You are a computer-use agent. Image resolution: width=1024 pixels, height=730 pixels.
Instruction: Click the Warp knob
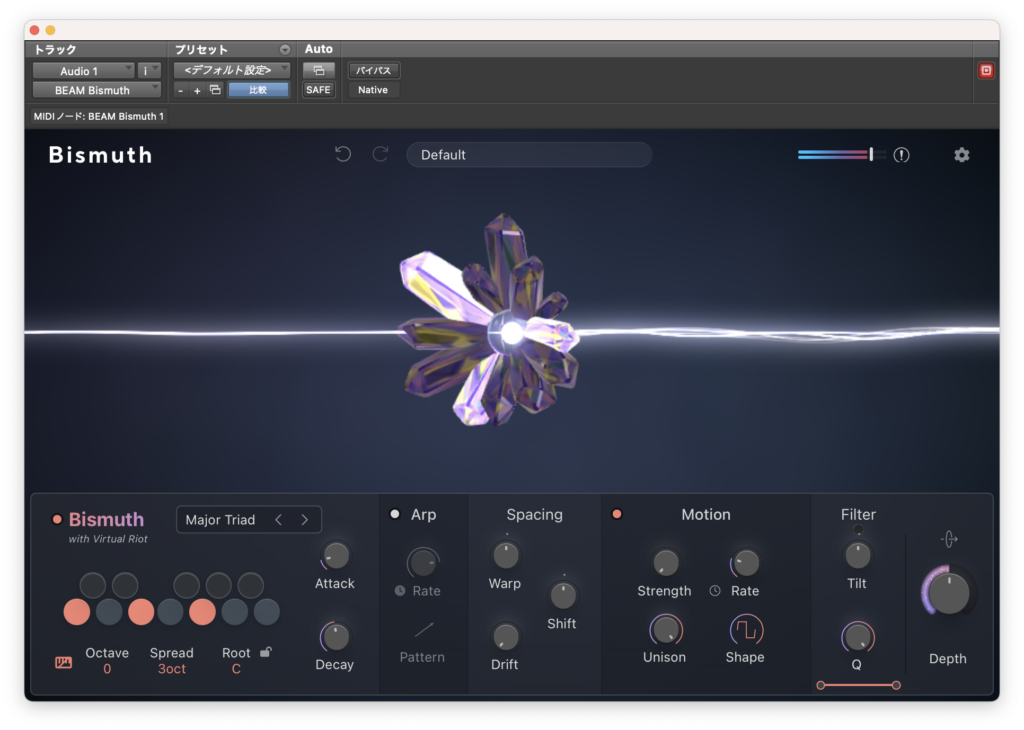click(505, 556)
